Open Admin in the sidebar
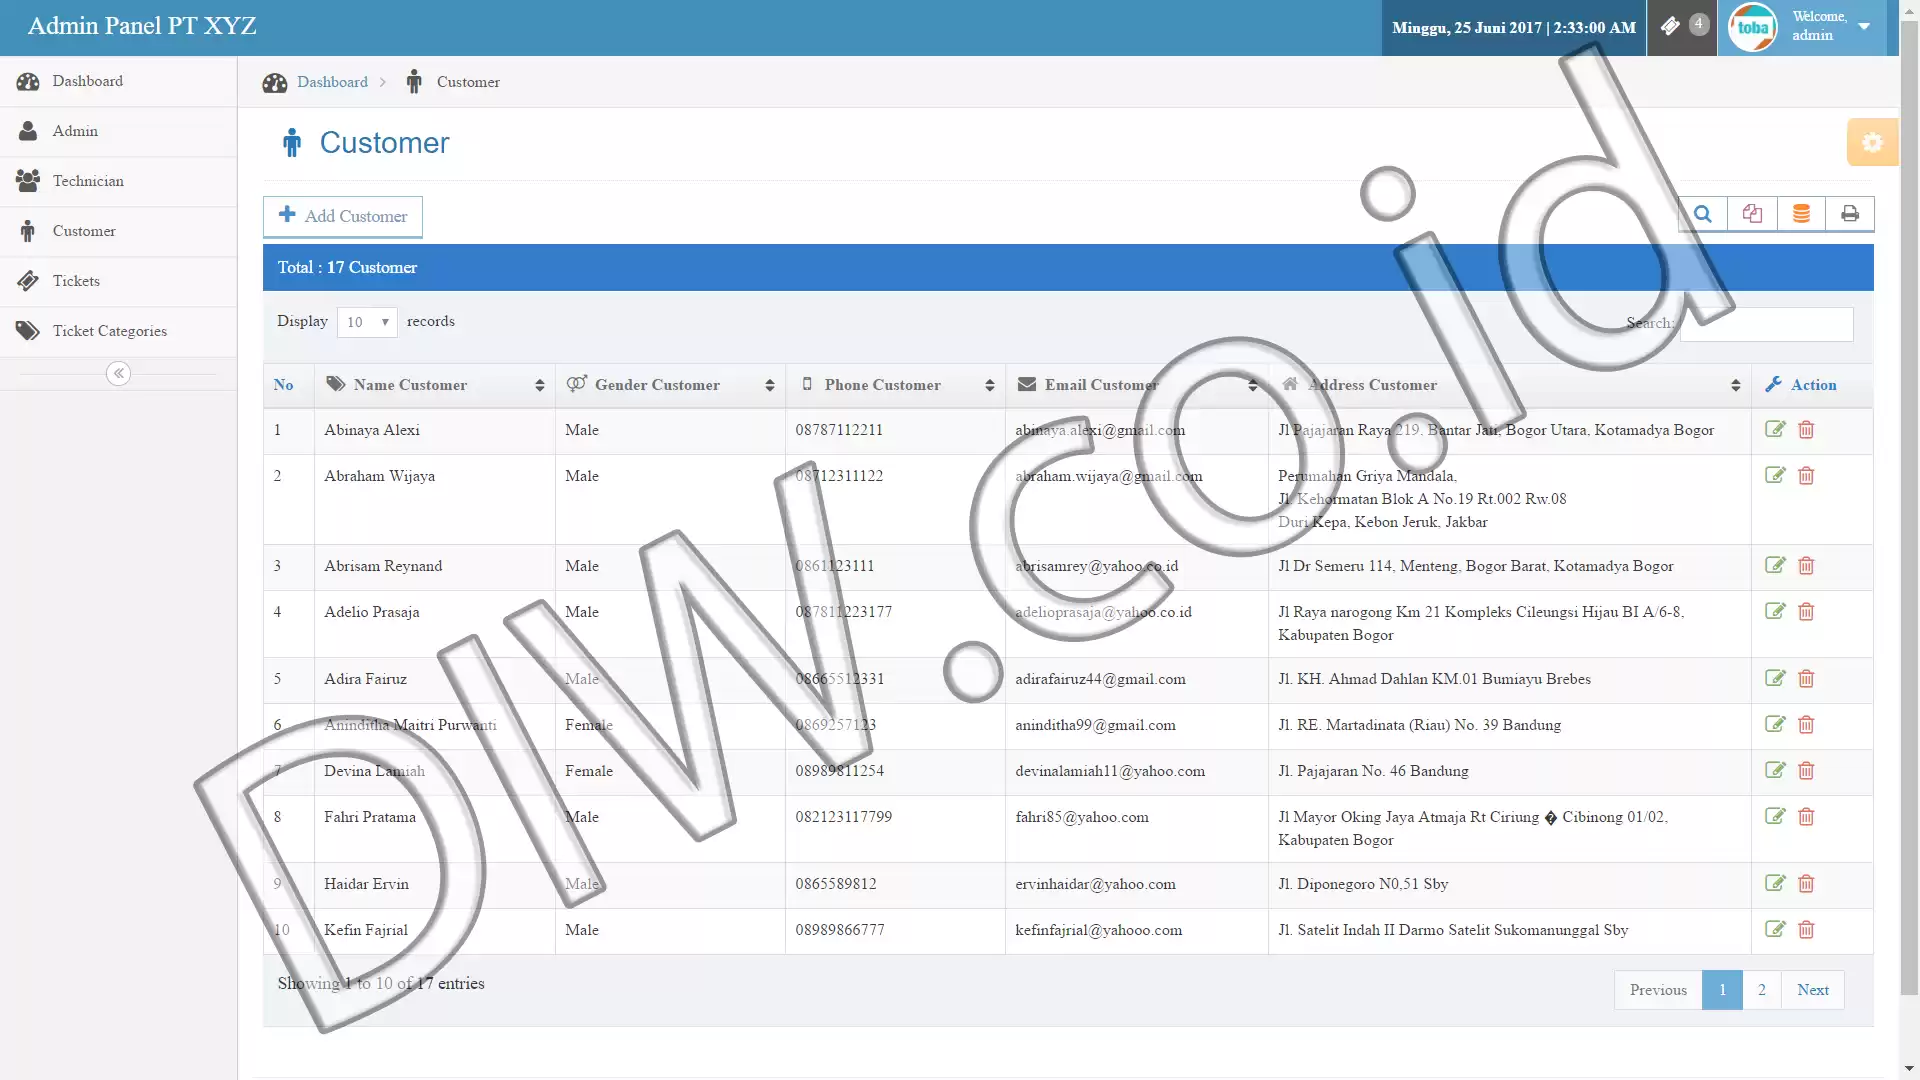The height and width of the screenshot is (1080, 1920). (x=118, y=131)
